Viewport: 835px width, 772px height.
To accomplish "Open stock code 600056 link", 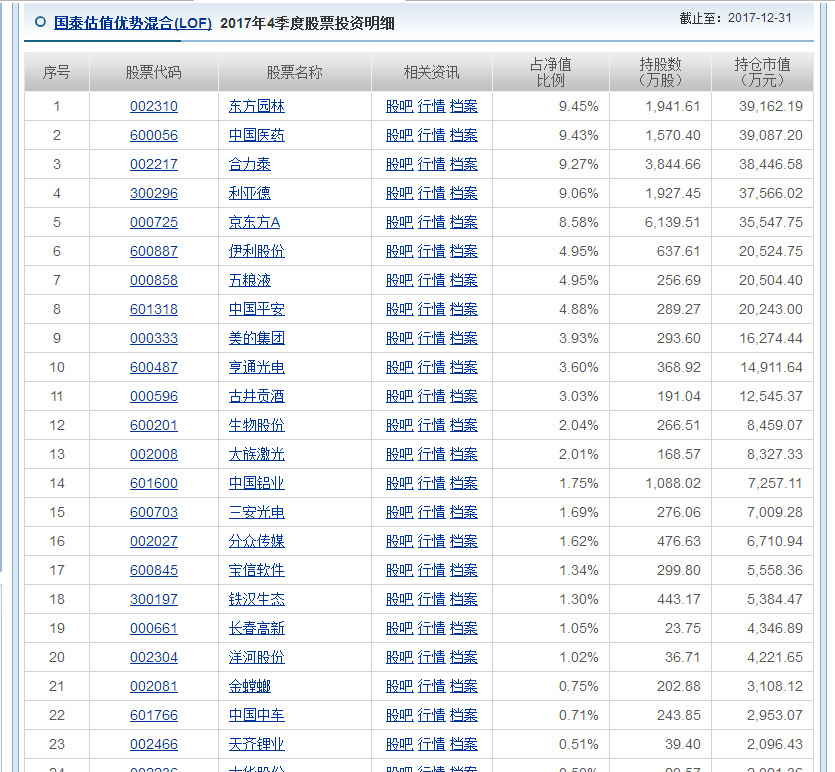I will pyautogui.click(x=154, y=135).
